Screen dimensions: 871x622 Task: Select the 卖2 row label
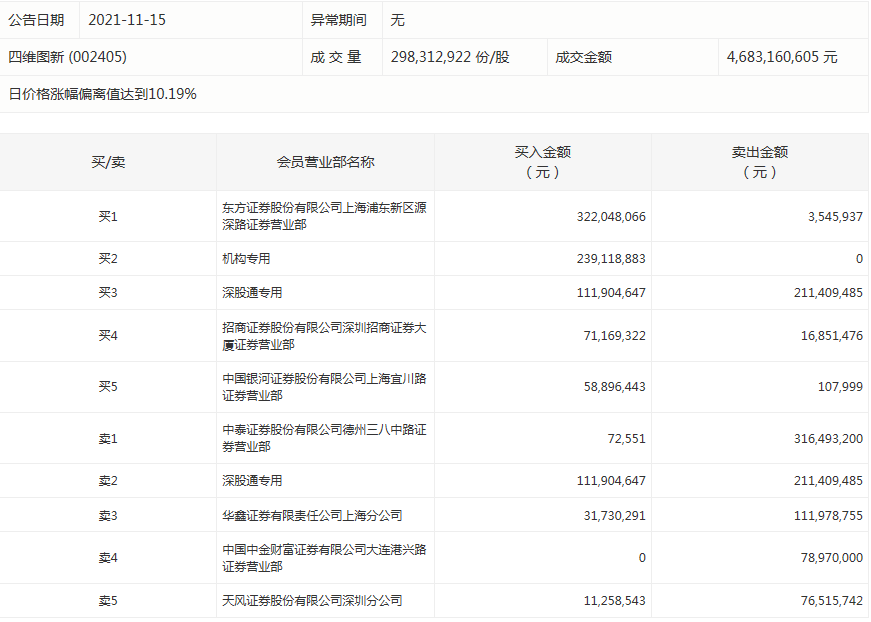(x=108, y=481)
